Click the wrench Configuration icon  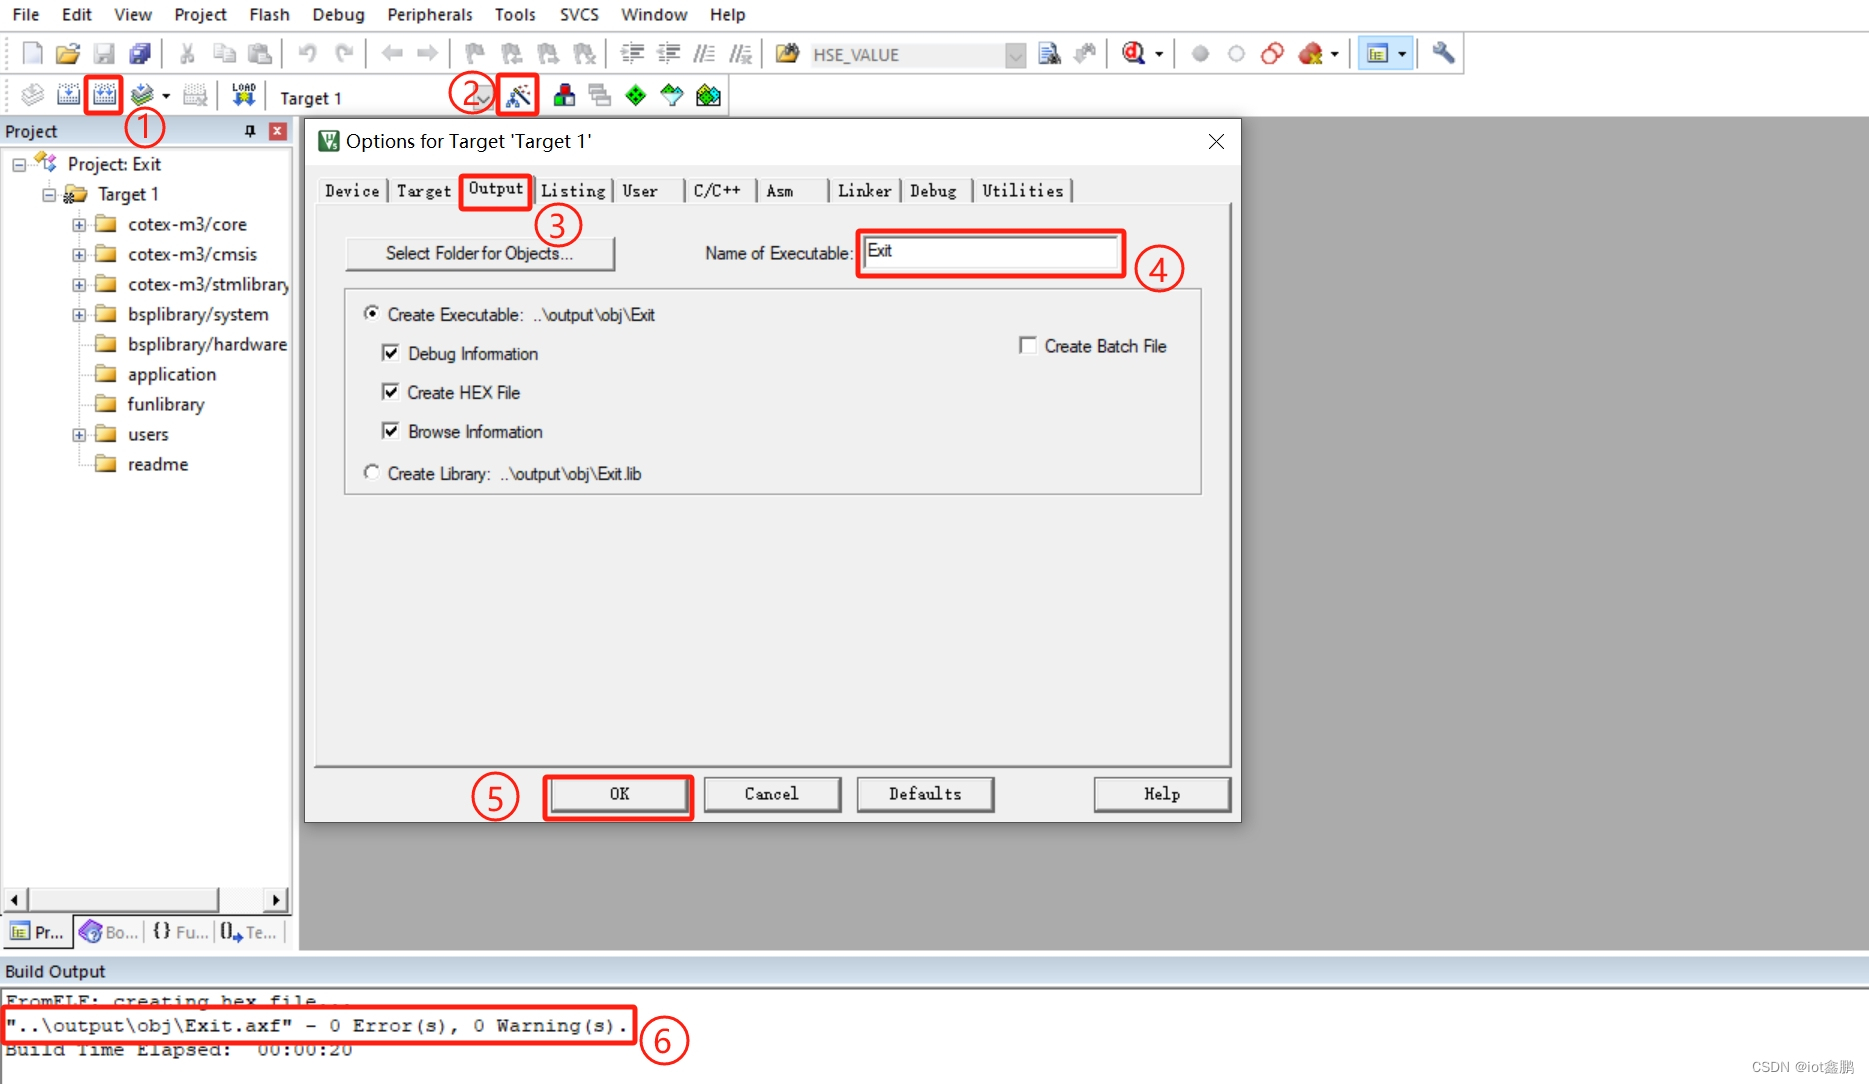pos(1442,54)
